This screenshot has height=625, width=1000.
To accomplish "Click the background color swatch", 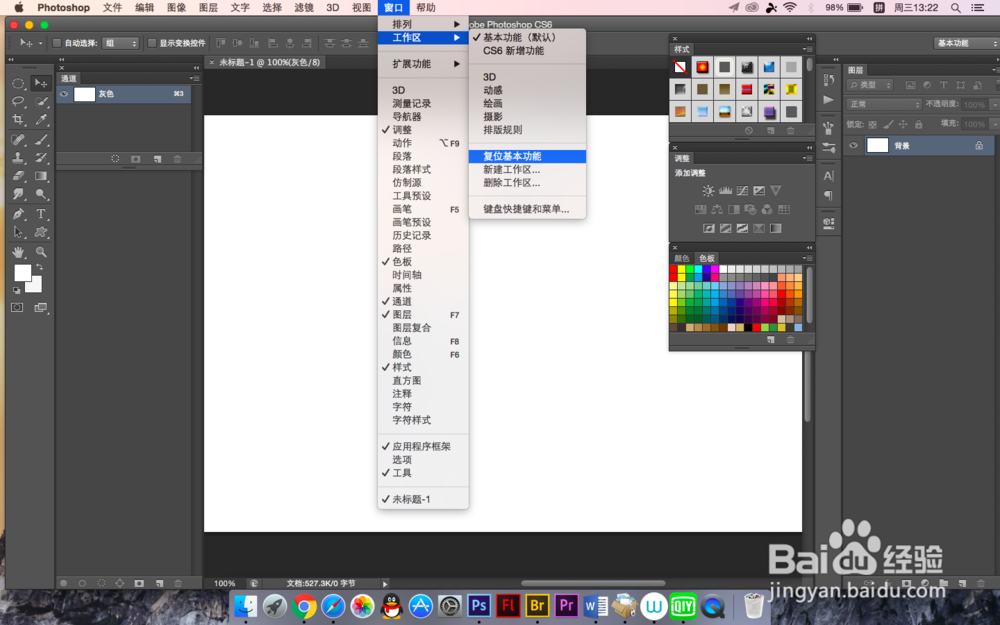I will pos(36,285).
